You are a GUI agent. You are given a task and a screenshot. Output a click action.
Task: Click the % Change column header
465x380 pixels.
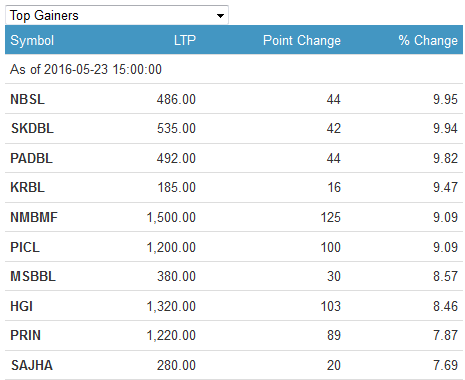click(428, 41)
